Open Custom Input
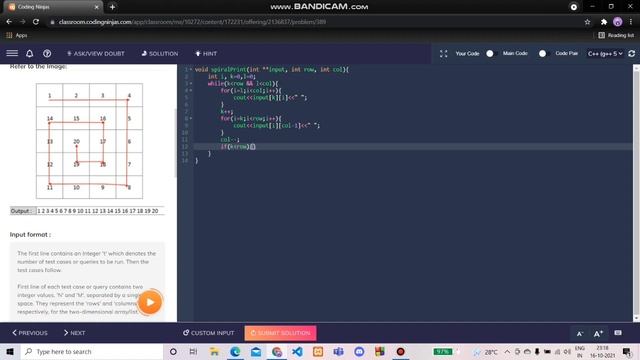The image size is (640, 360). (x=209, y=333)
